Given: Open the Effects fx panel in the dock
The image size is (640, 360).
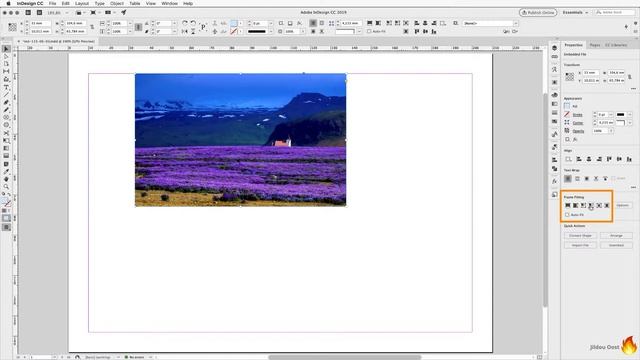Looking at the screenshot, I should tap(554, 181).
